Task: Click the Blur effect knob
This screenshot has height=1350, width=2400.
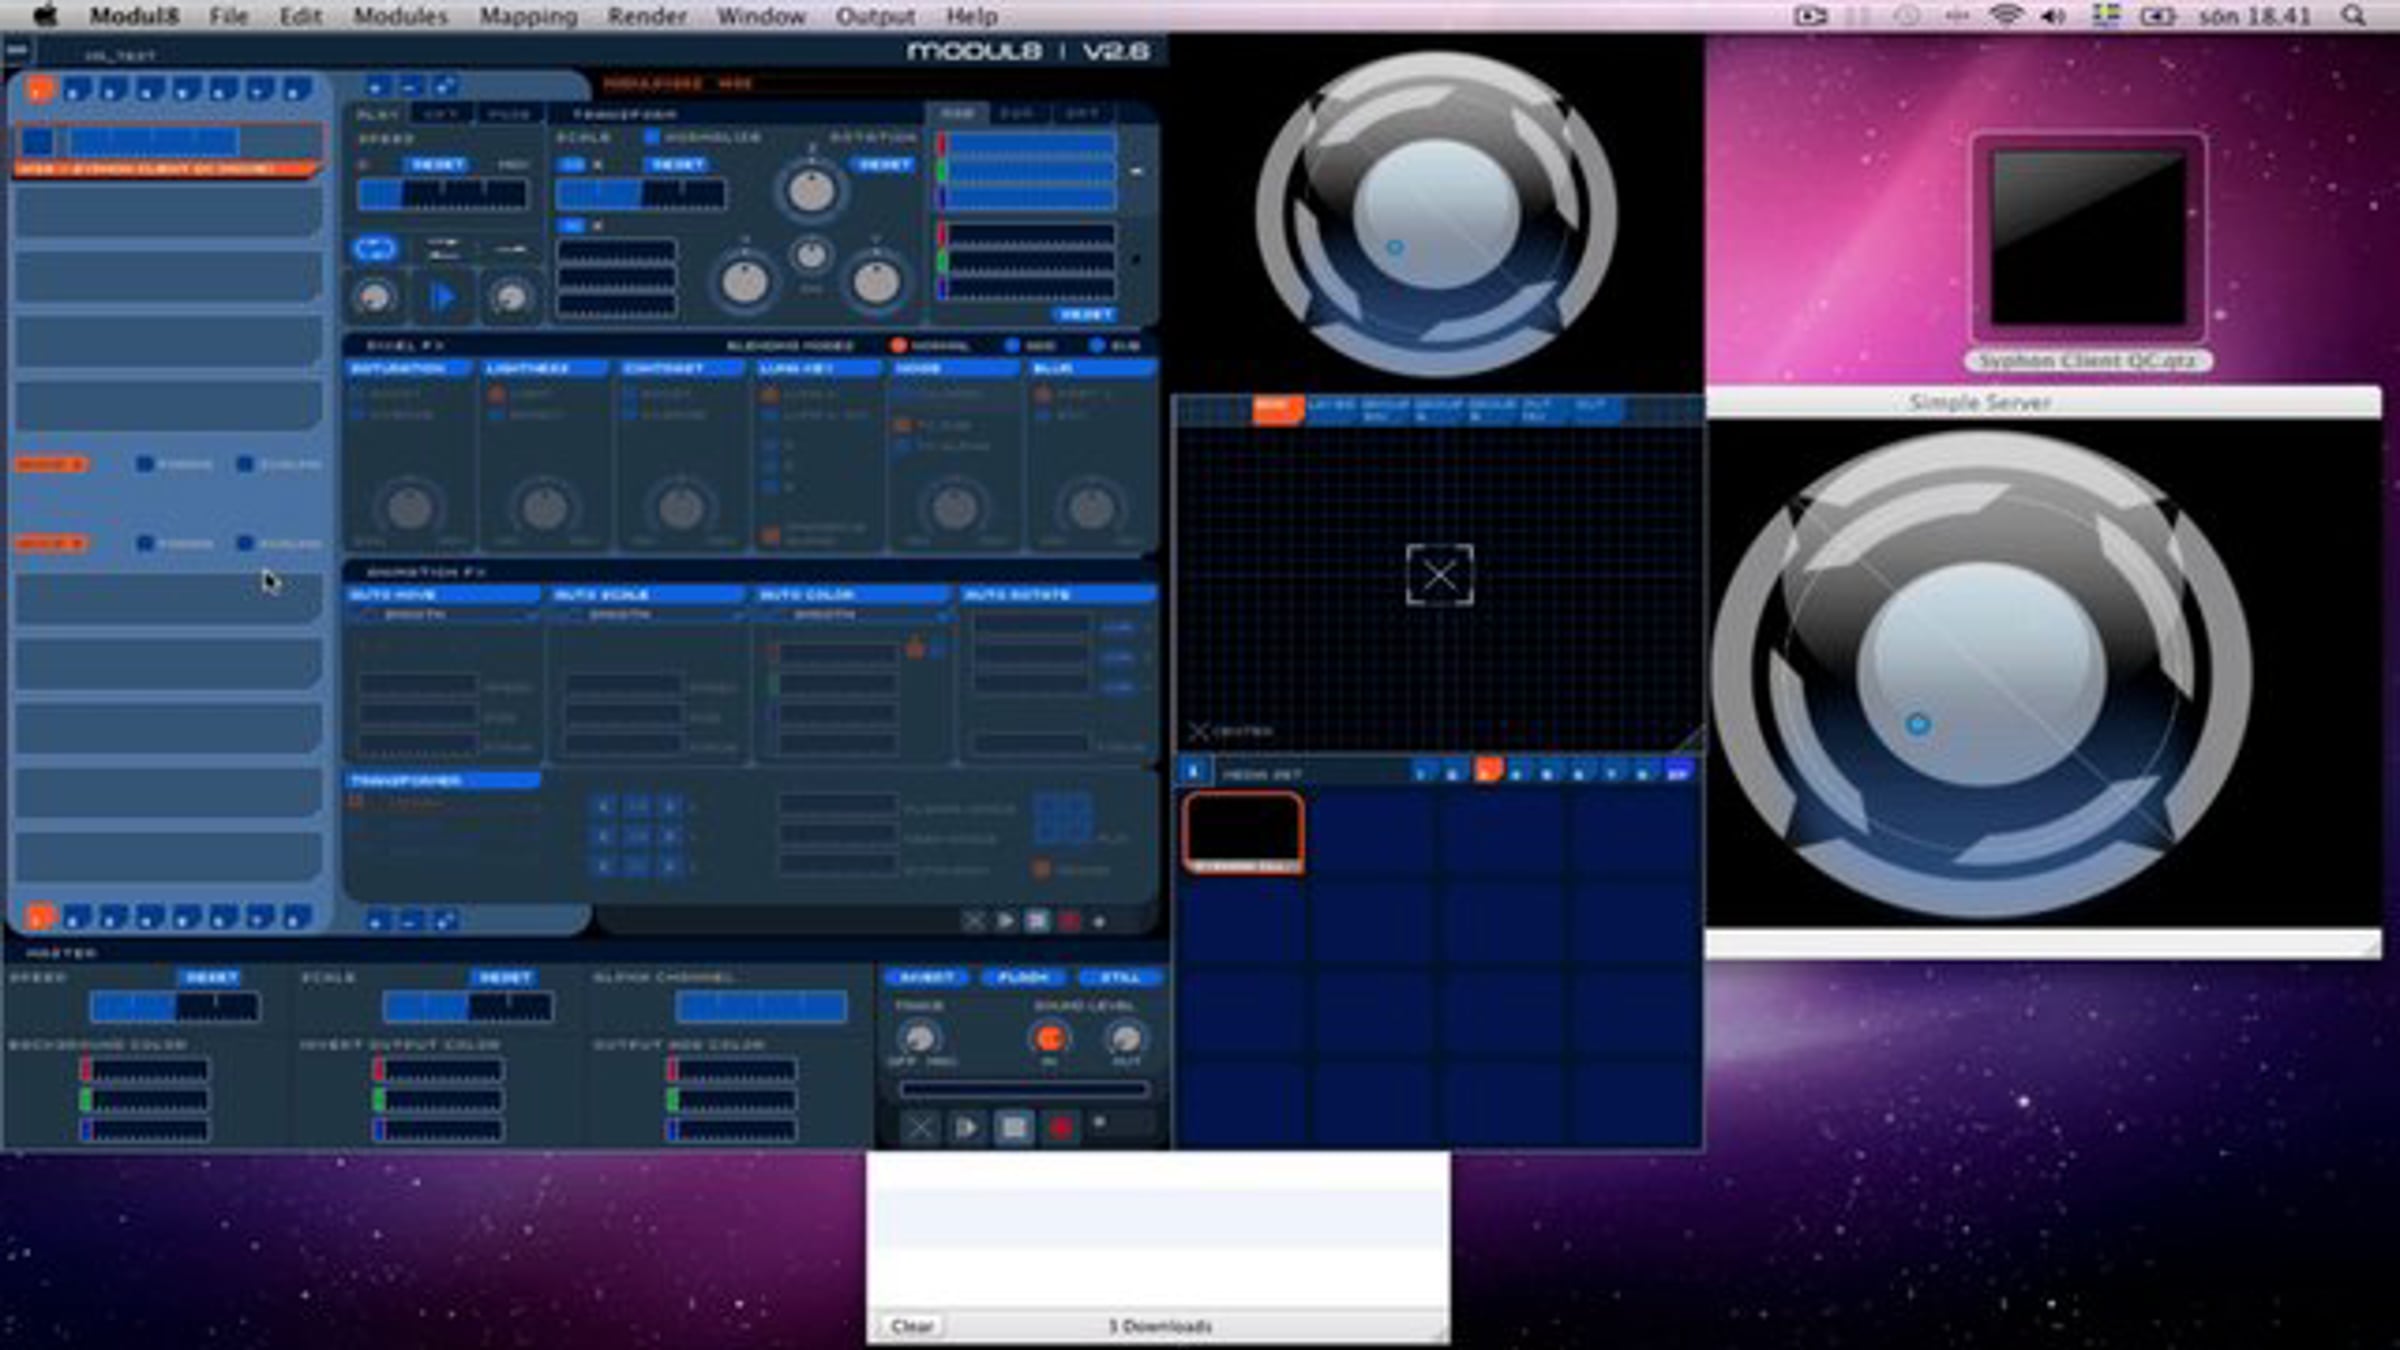Action: 1091,508
